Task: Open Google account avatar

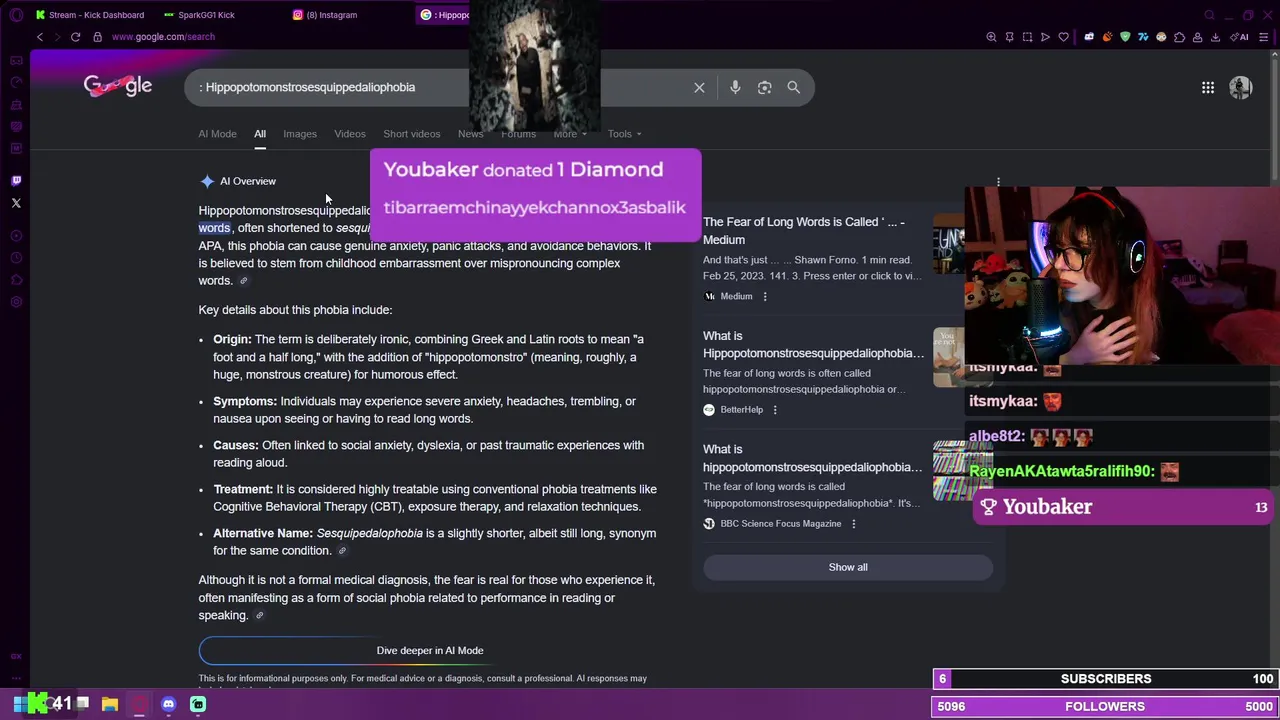Action: (1241, 88)
